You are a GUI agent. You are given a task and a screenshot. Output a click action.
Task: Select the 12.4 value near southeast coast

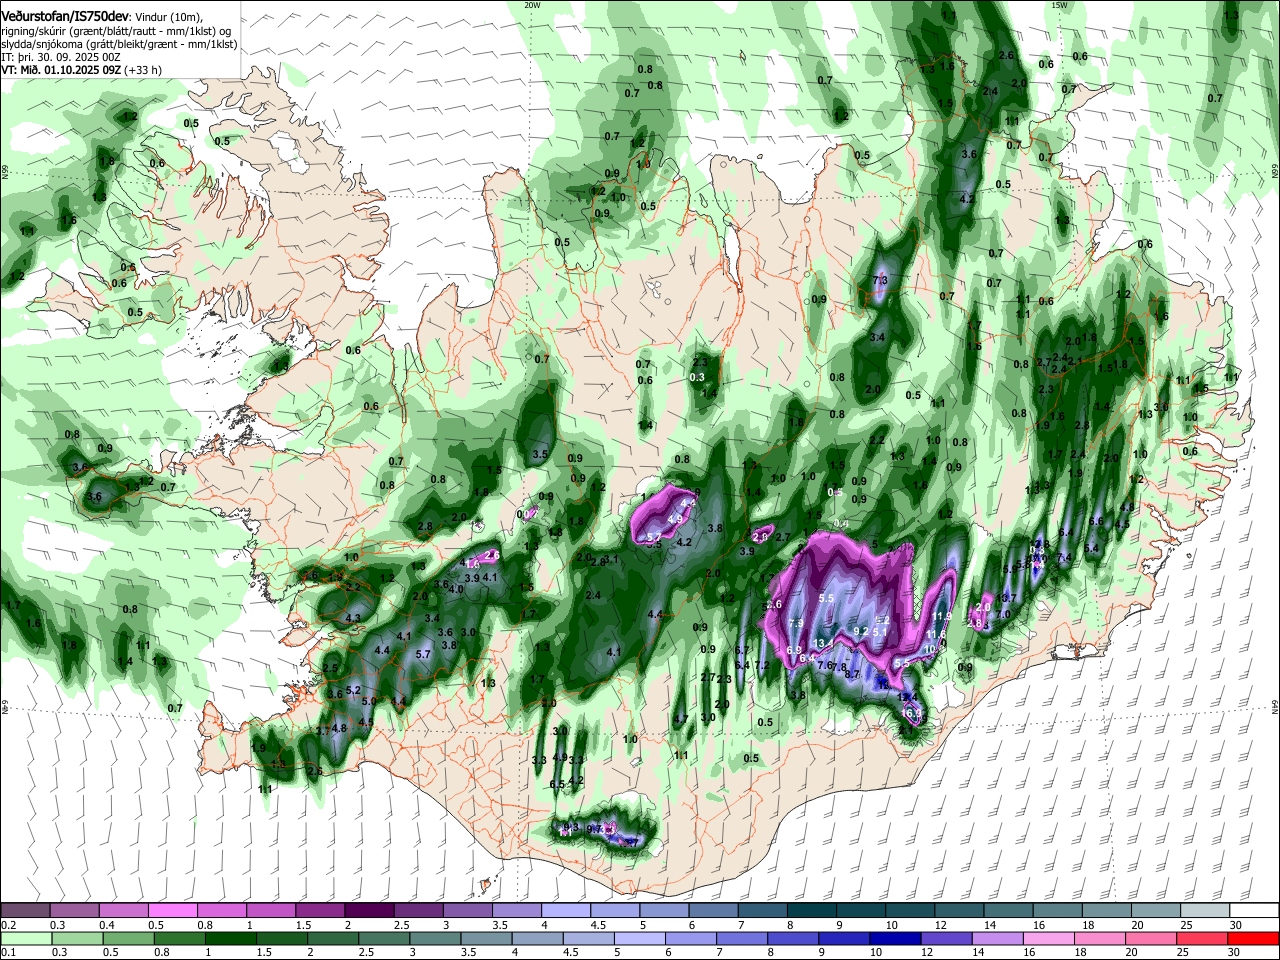pos(907,697)
